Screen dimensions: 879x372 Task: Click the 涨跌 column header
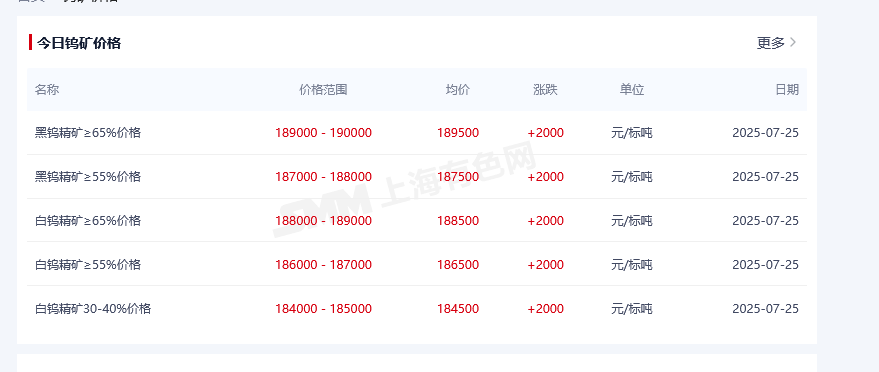tap(545, 90)
